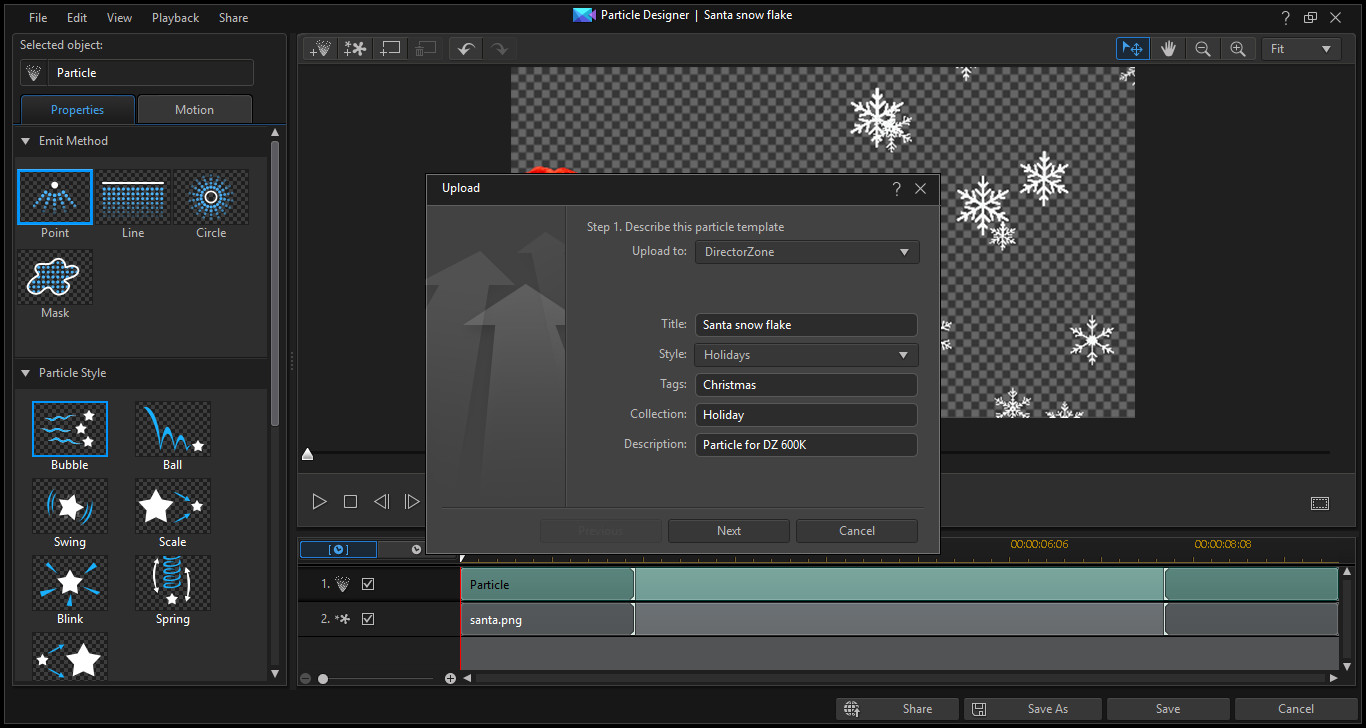This screenshot has height=728, width=1366.
Task: Click Next in the Upload dialog
Action: pyautogui.click(x=729, y=531)
